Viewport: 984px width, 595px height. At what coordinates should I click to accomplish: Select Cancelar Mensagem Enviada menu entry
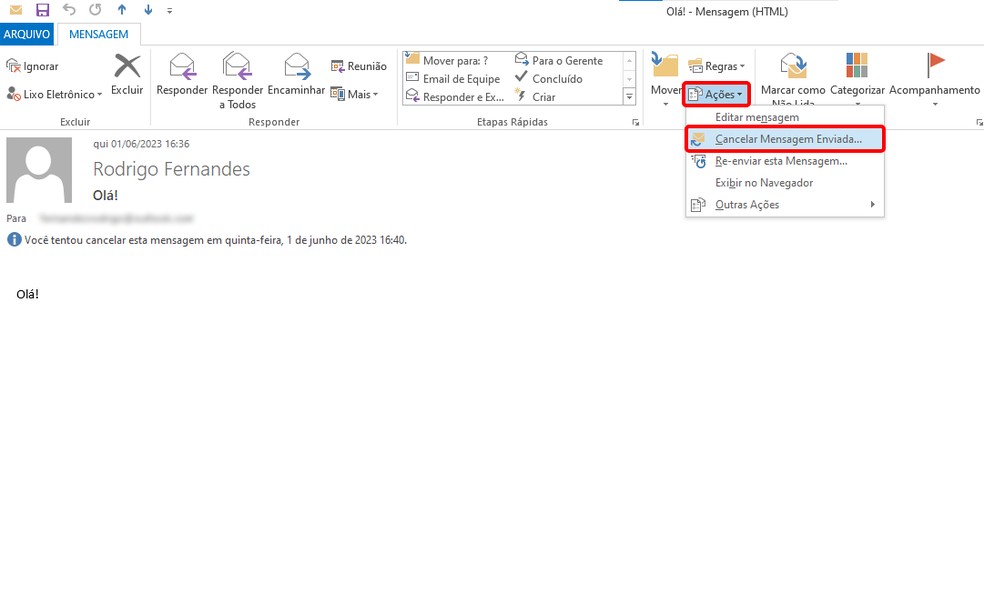pyautogui.click(x=784, y=139)
